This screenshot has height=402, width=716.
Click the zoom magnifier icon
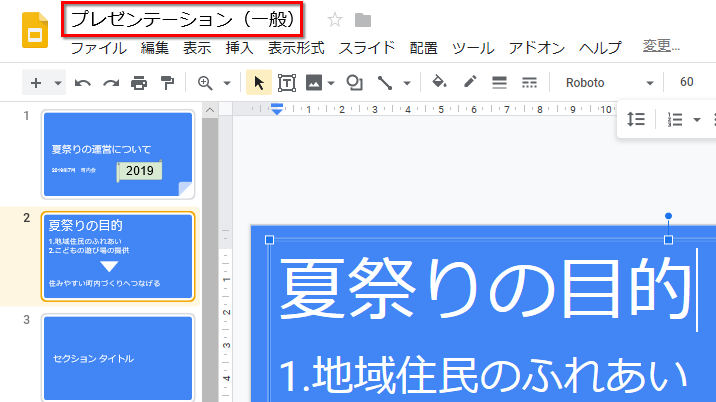pyautogui.click(x=205, y=83)
